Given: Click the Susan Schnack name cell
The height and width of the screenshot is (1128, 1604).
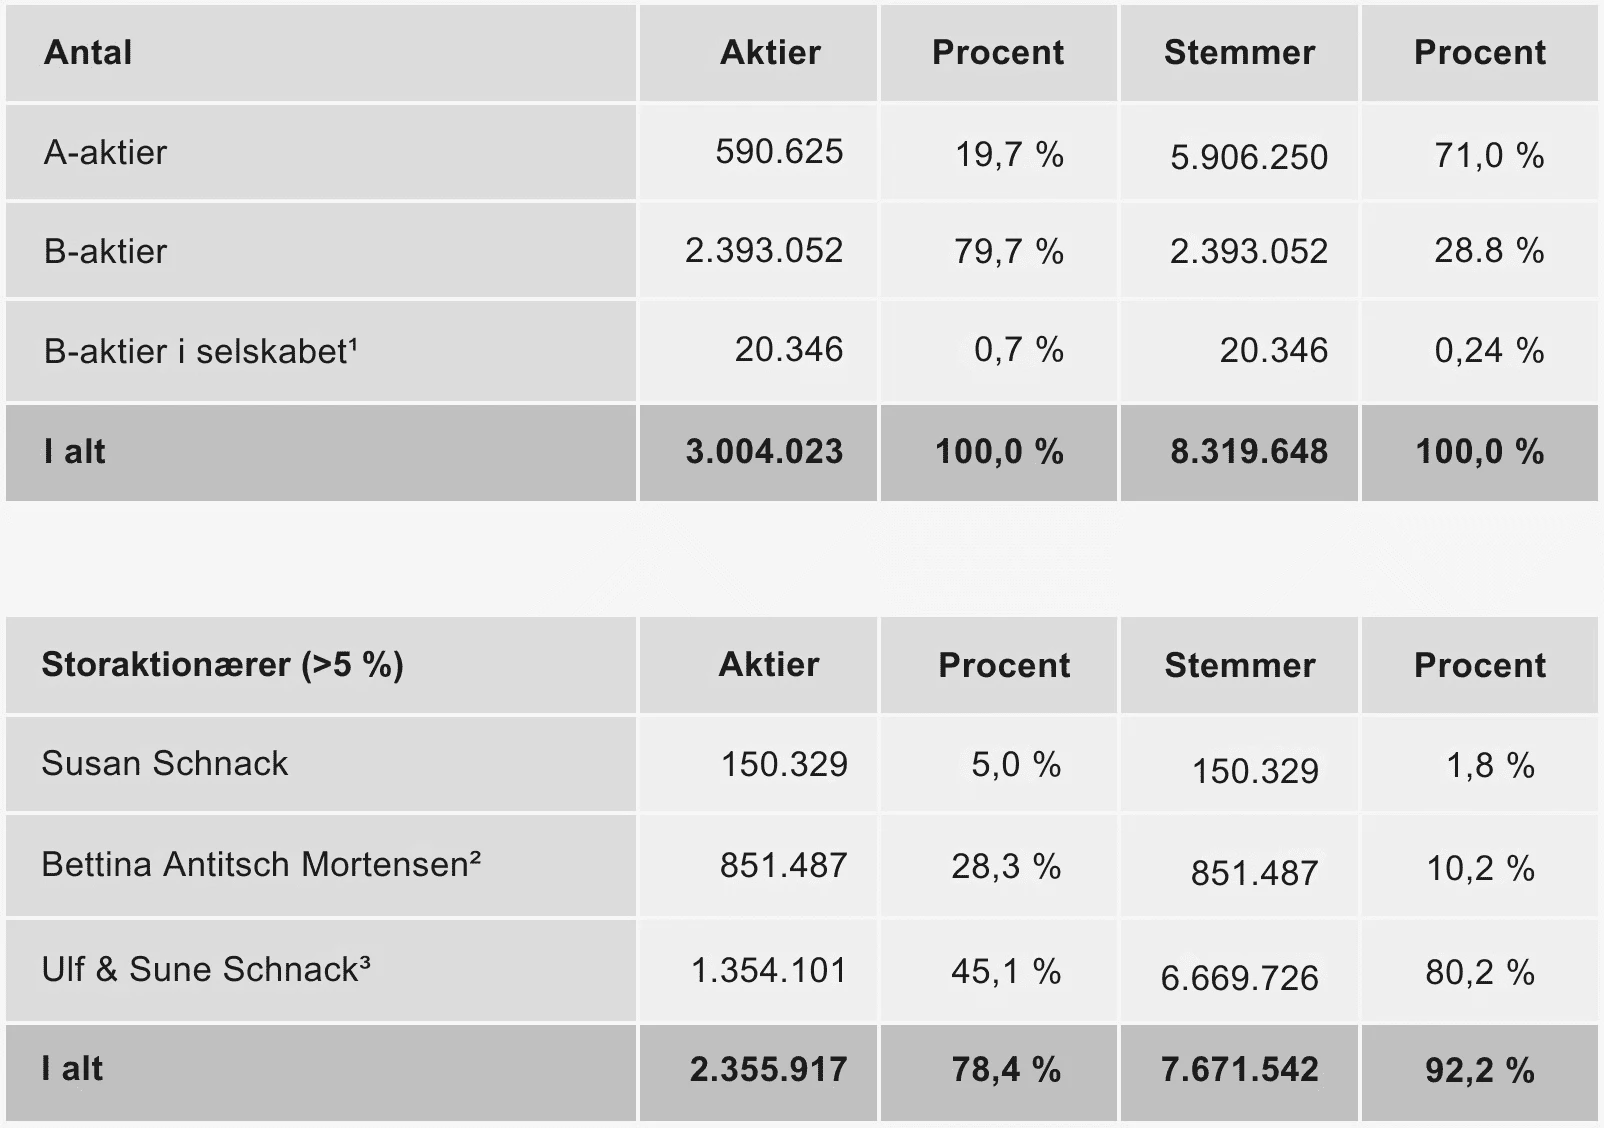Looking at the screenshot, I should point(164,764).
